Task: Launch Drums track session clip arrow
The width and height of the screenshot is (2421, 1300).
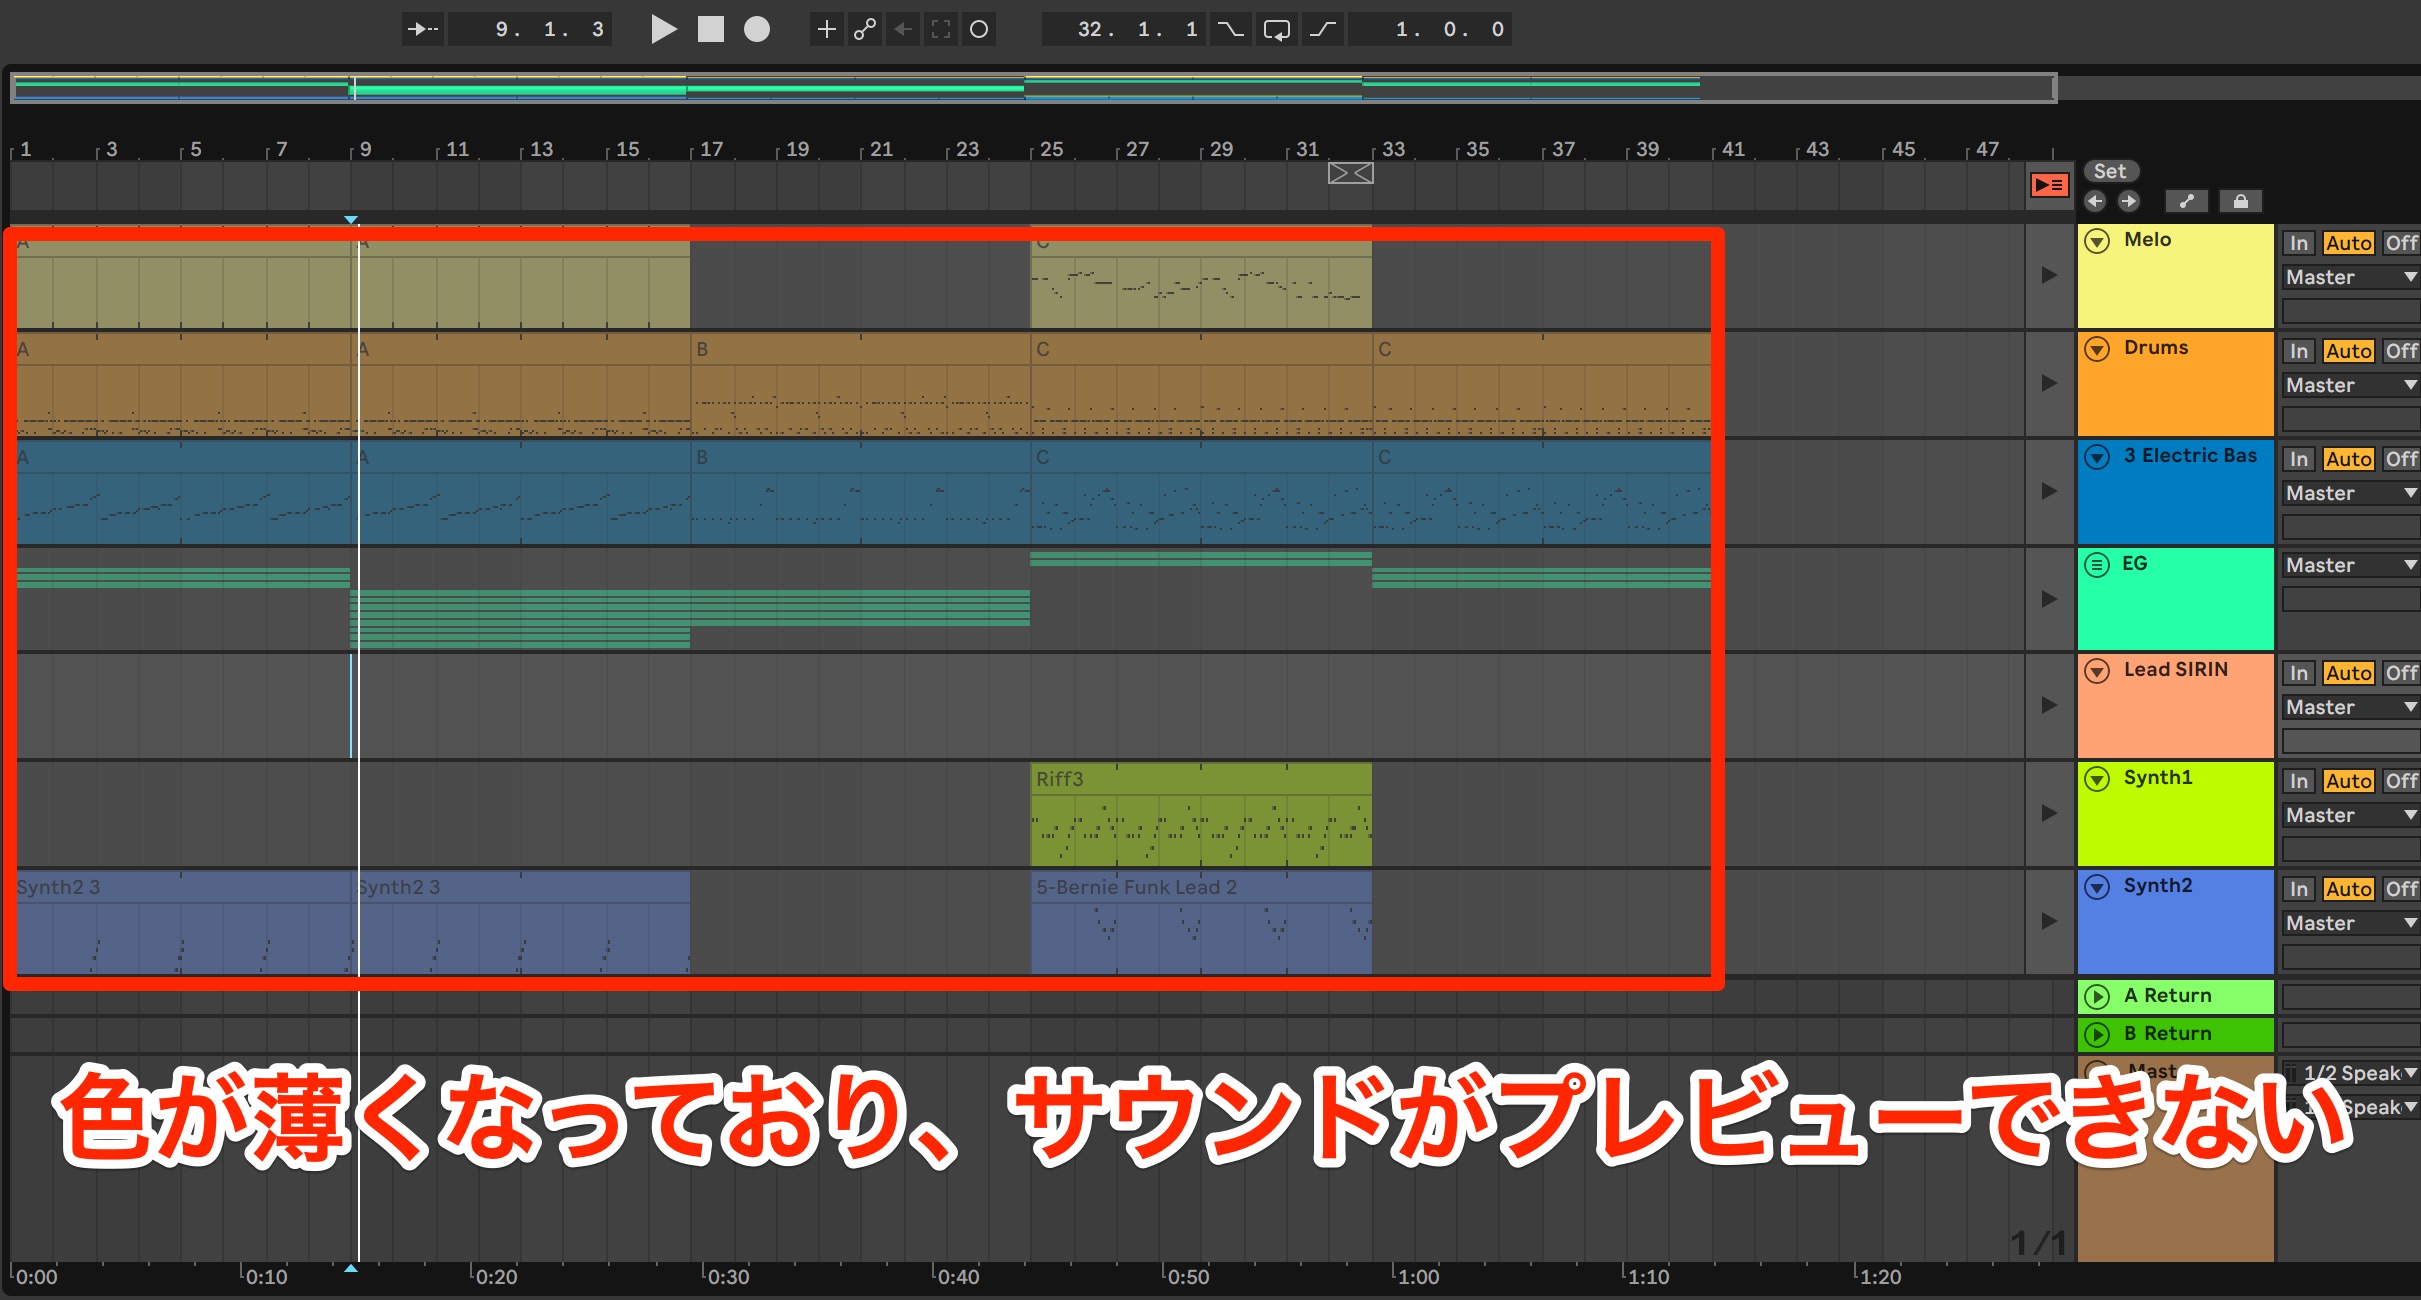Action: pyautogui.click(x=2049, y=383)
